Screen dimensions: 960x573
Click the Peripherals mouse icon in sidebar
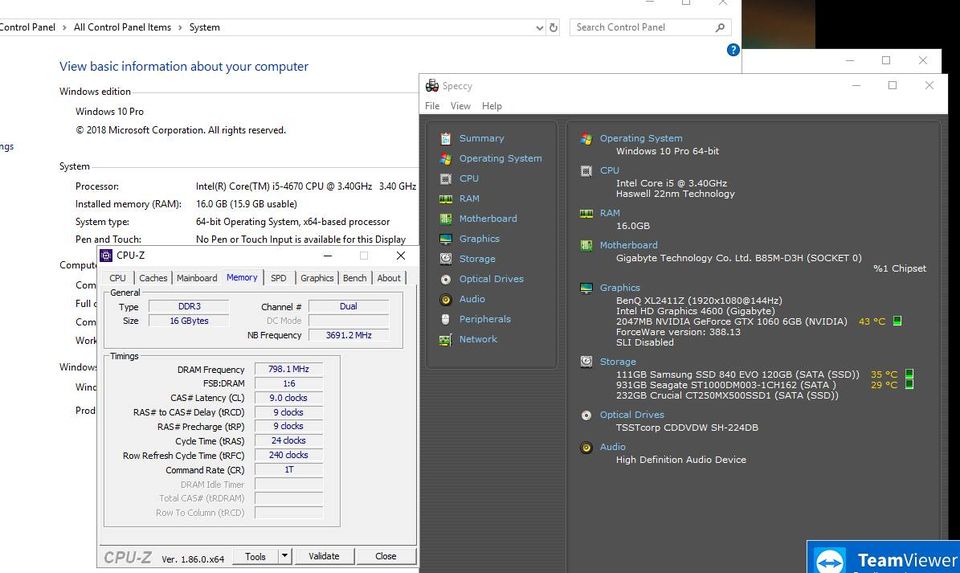[446, 319]
